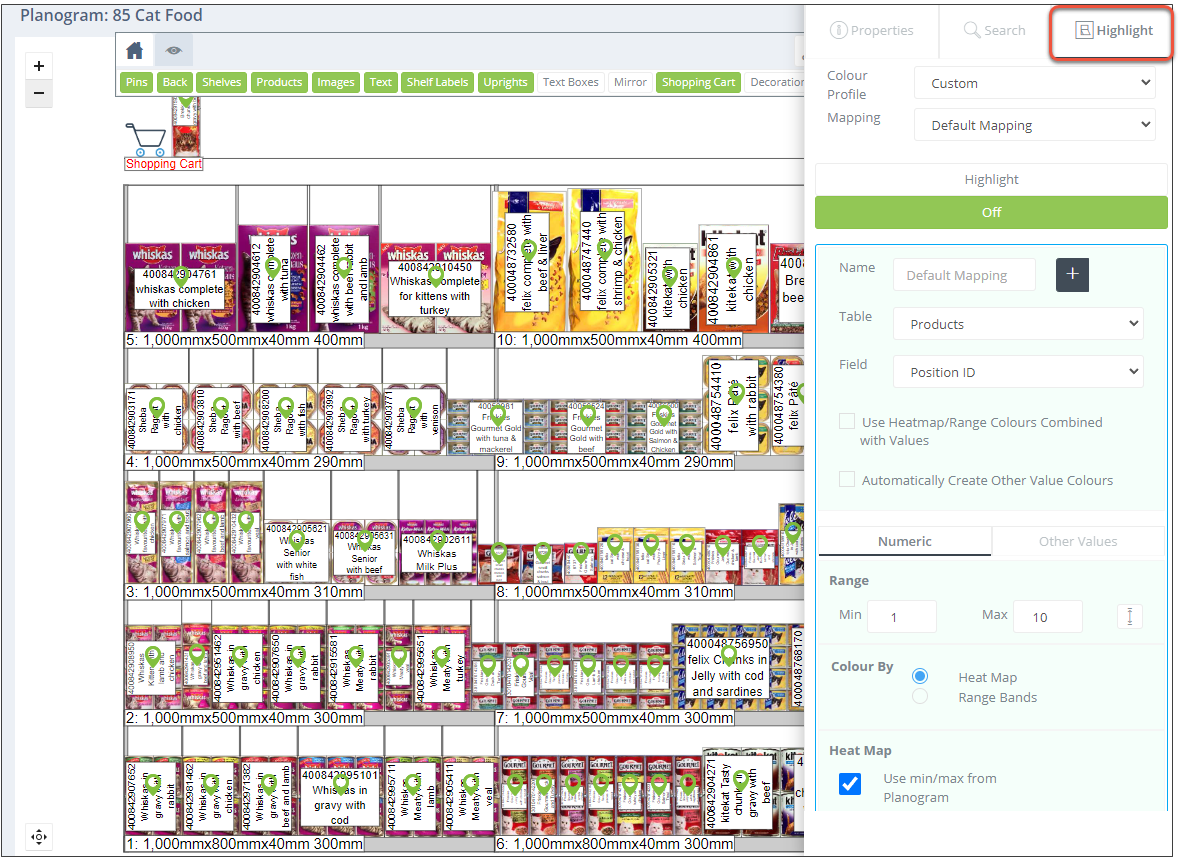Open the Field dropdown showing Position ID
The height and width of the screenshot is (858, 1181).
point(1018,372)
